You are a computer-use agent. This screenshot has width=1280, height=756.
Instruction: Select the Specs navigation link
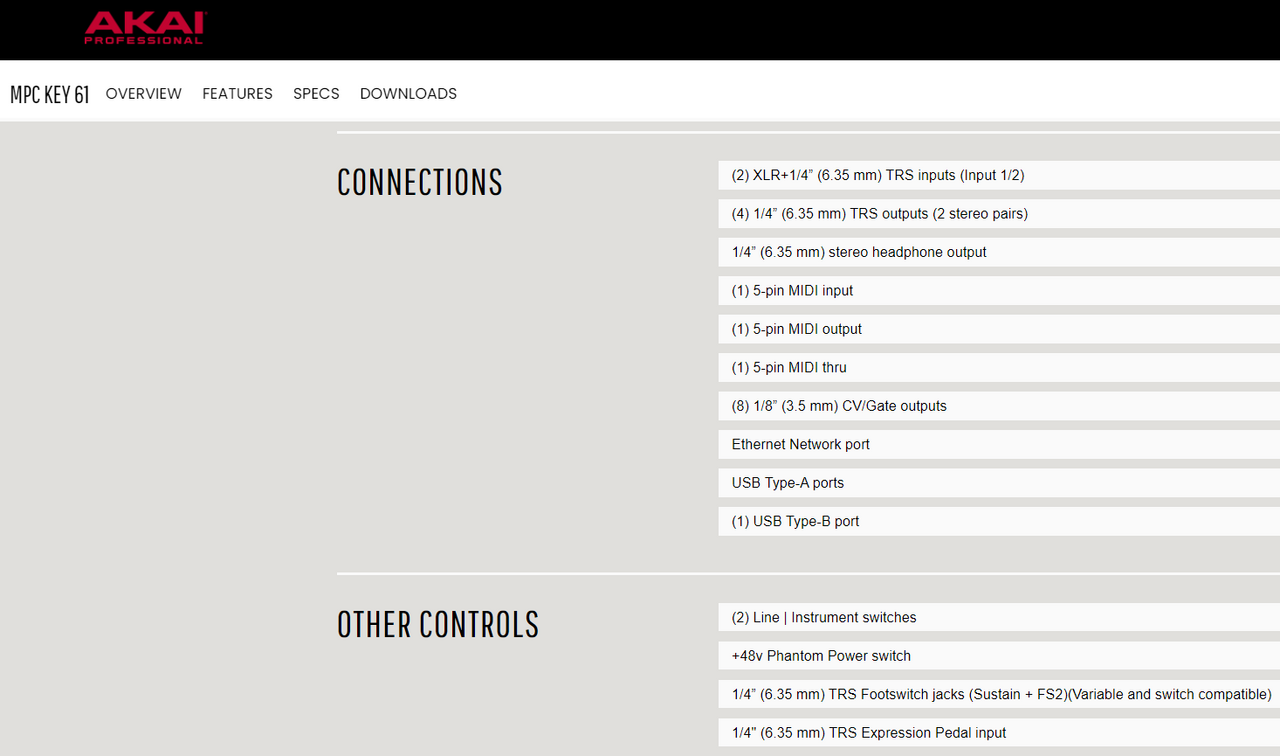pos(316,94)
